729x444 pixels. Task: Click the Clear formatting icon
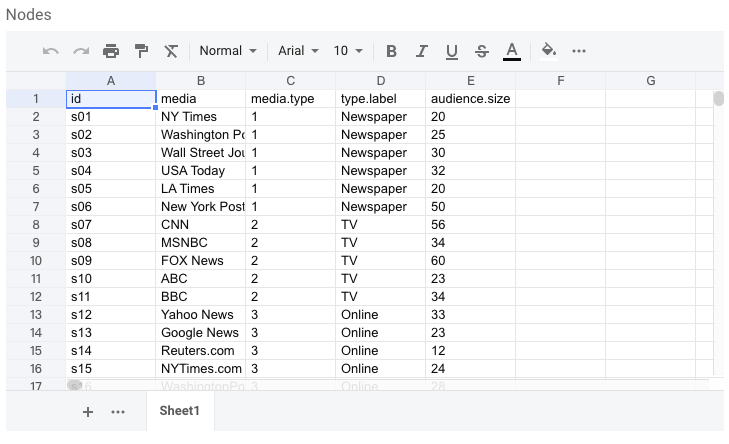[171, 51]
